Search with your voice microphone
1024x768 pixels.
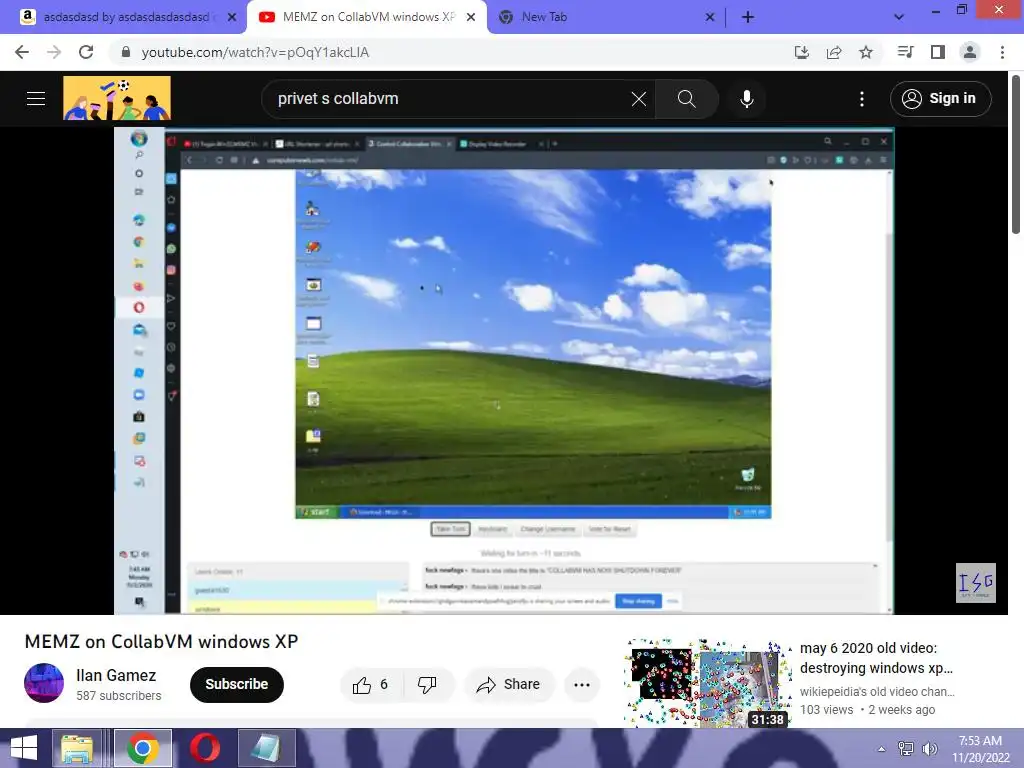[747, 99]
